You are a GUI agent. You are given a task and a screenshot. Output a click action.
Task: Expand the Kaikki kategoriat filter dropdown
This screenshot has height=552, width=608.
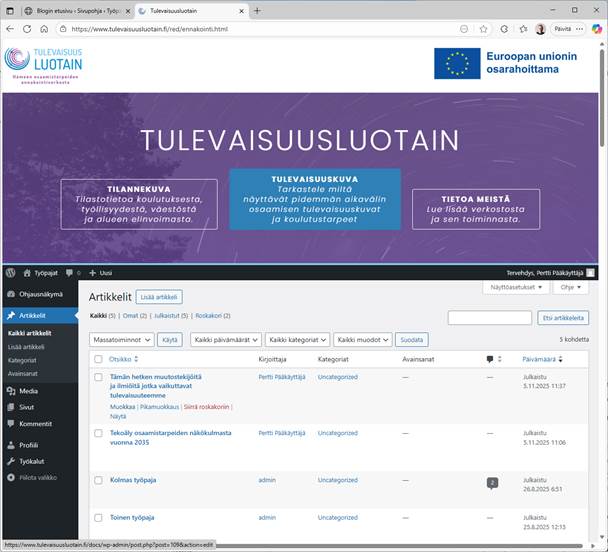click(x=299, y=340)
